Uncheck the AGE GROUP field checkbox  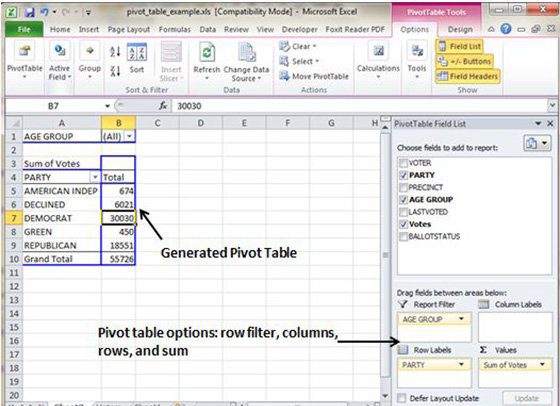pyautogui.click(x=403, y=200)
